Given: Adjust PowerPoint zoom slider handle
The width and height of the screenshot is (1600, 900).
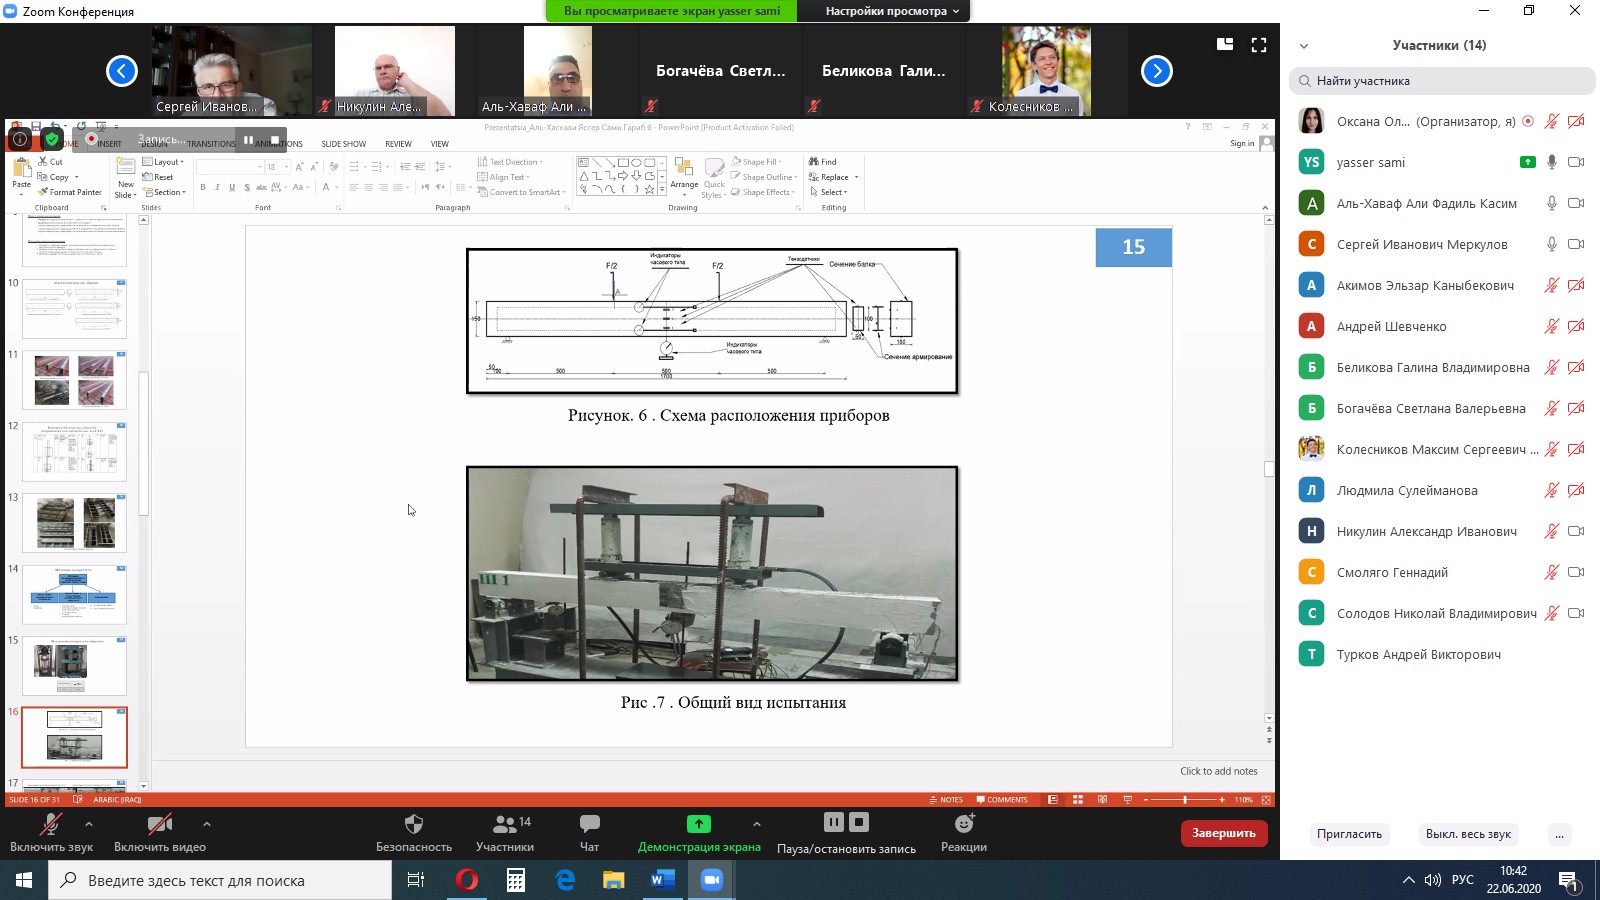Looking at the screenshot, I should pos(1185,800).
